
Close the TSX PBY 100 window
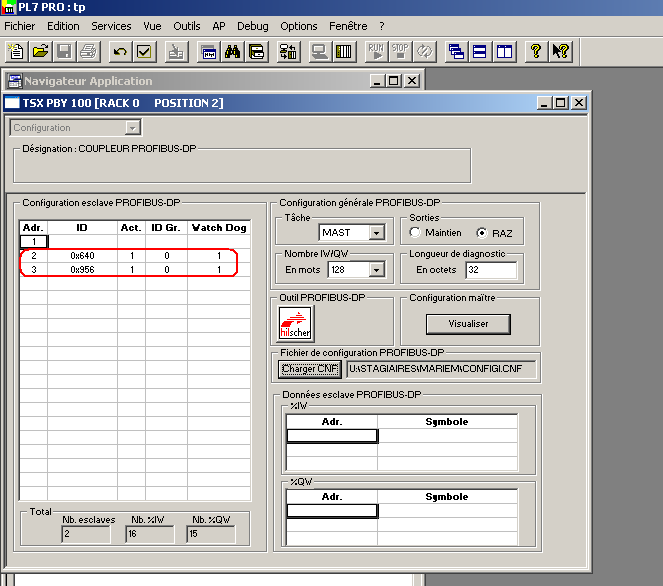coord(579,103)
